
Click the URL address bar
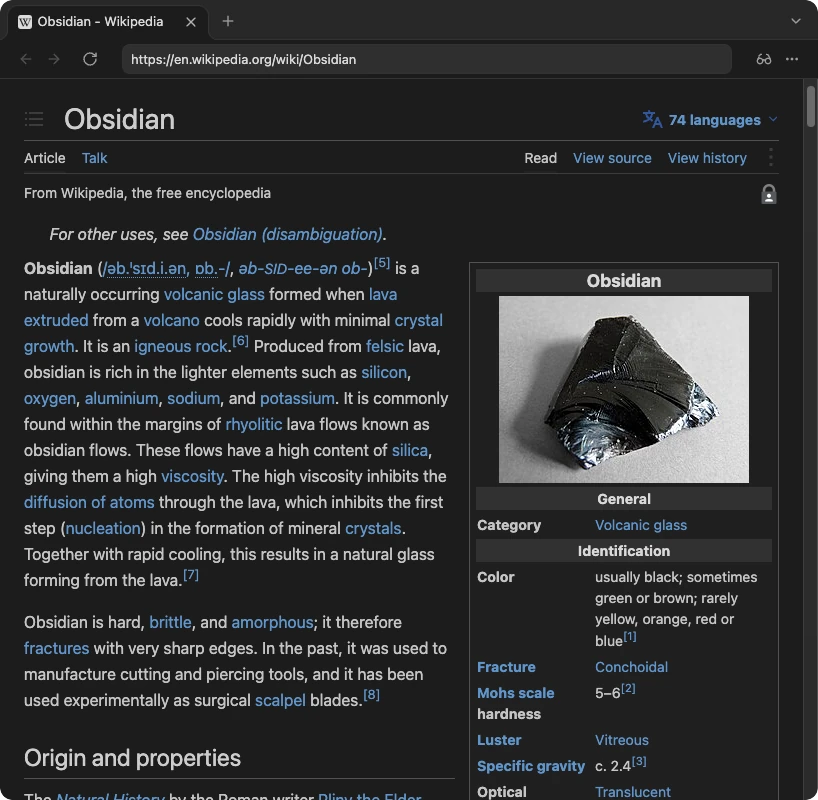click(x=426, y=59)
